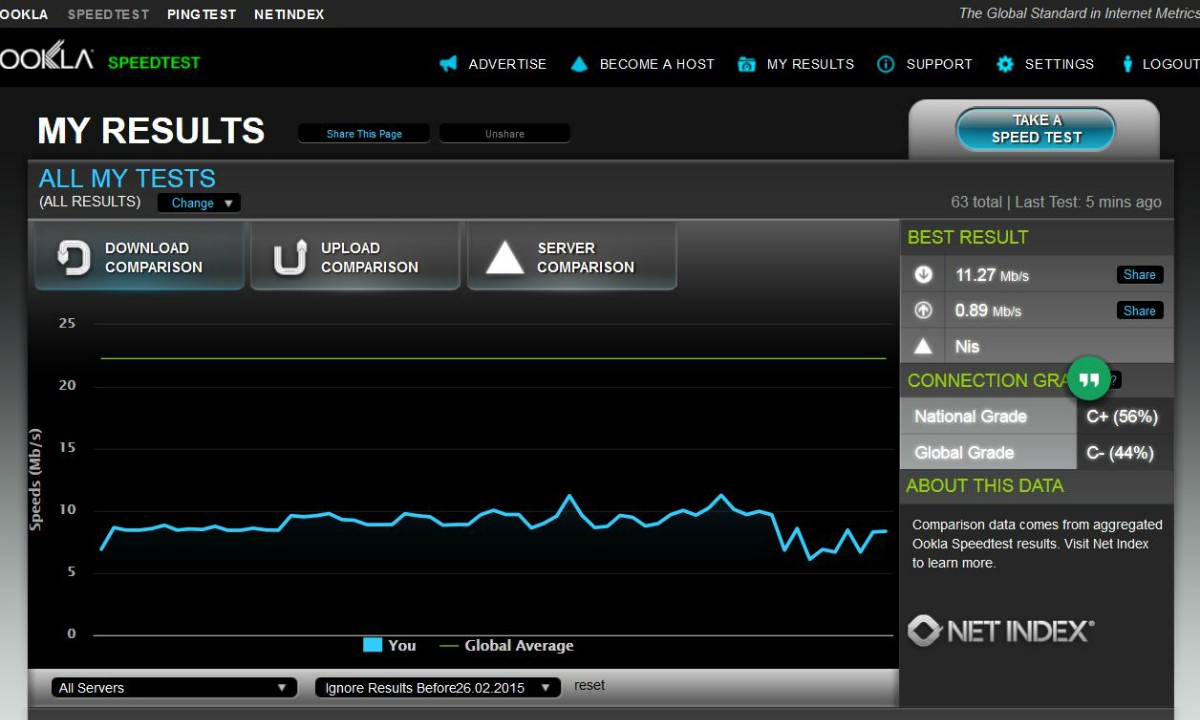Image resolution: width=1200 pixels, height=720 pixels.
Task: Open the SPEEDTEST top navigation item
Action: tap(108, 14)
